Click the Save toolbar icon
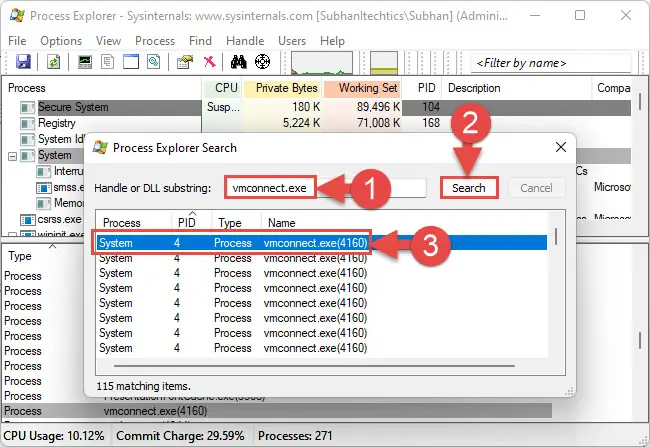The image size is (650, 447). tap(23, 62)
